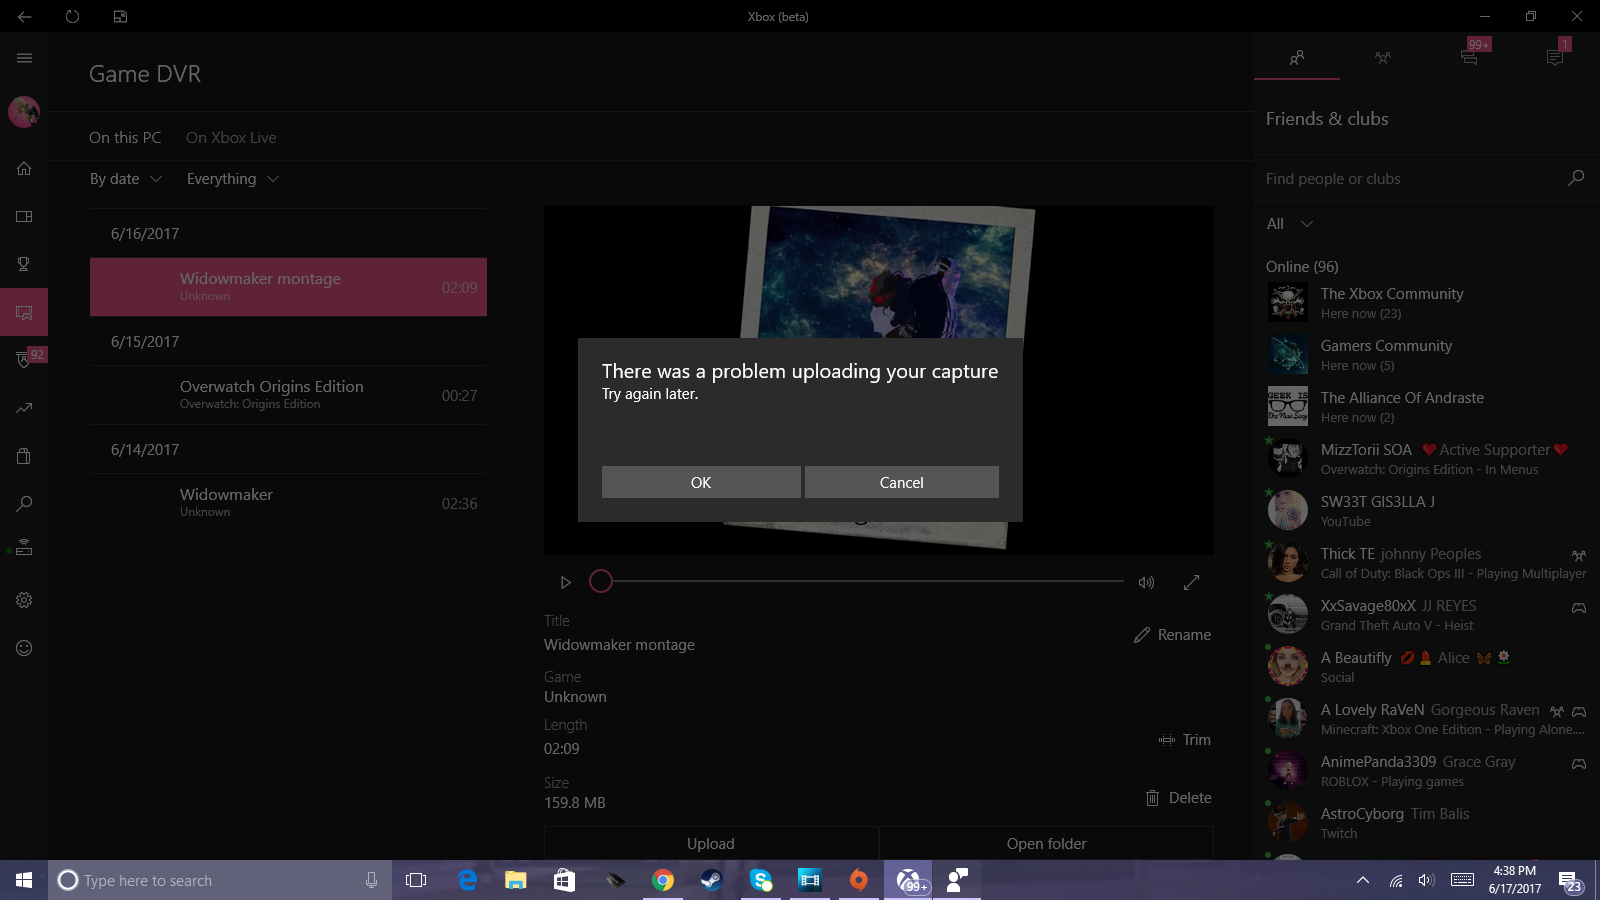Open the By date sort dropdown

click(126, 179)
